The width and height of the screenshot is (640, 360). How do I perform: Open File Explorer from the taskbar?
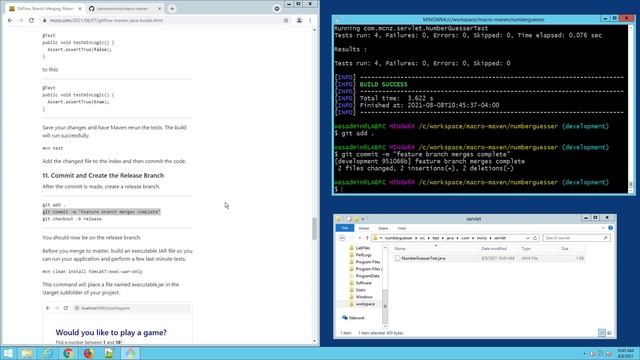[x=27, y=353]
